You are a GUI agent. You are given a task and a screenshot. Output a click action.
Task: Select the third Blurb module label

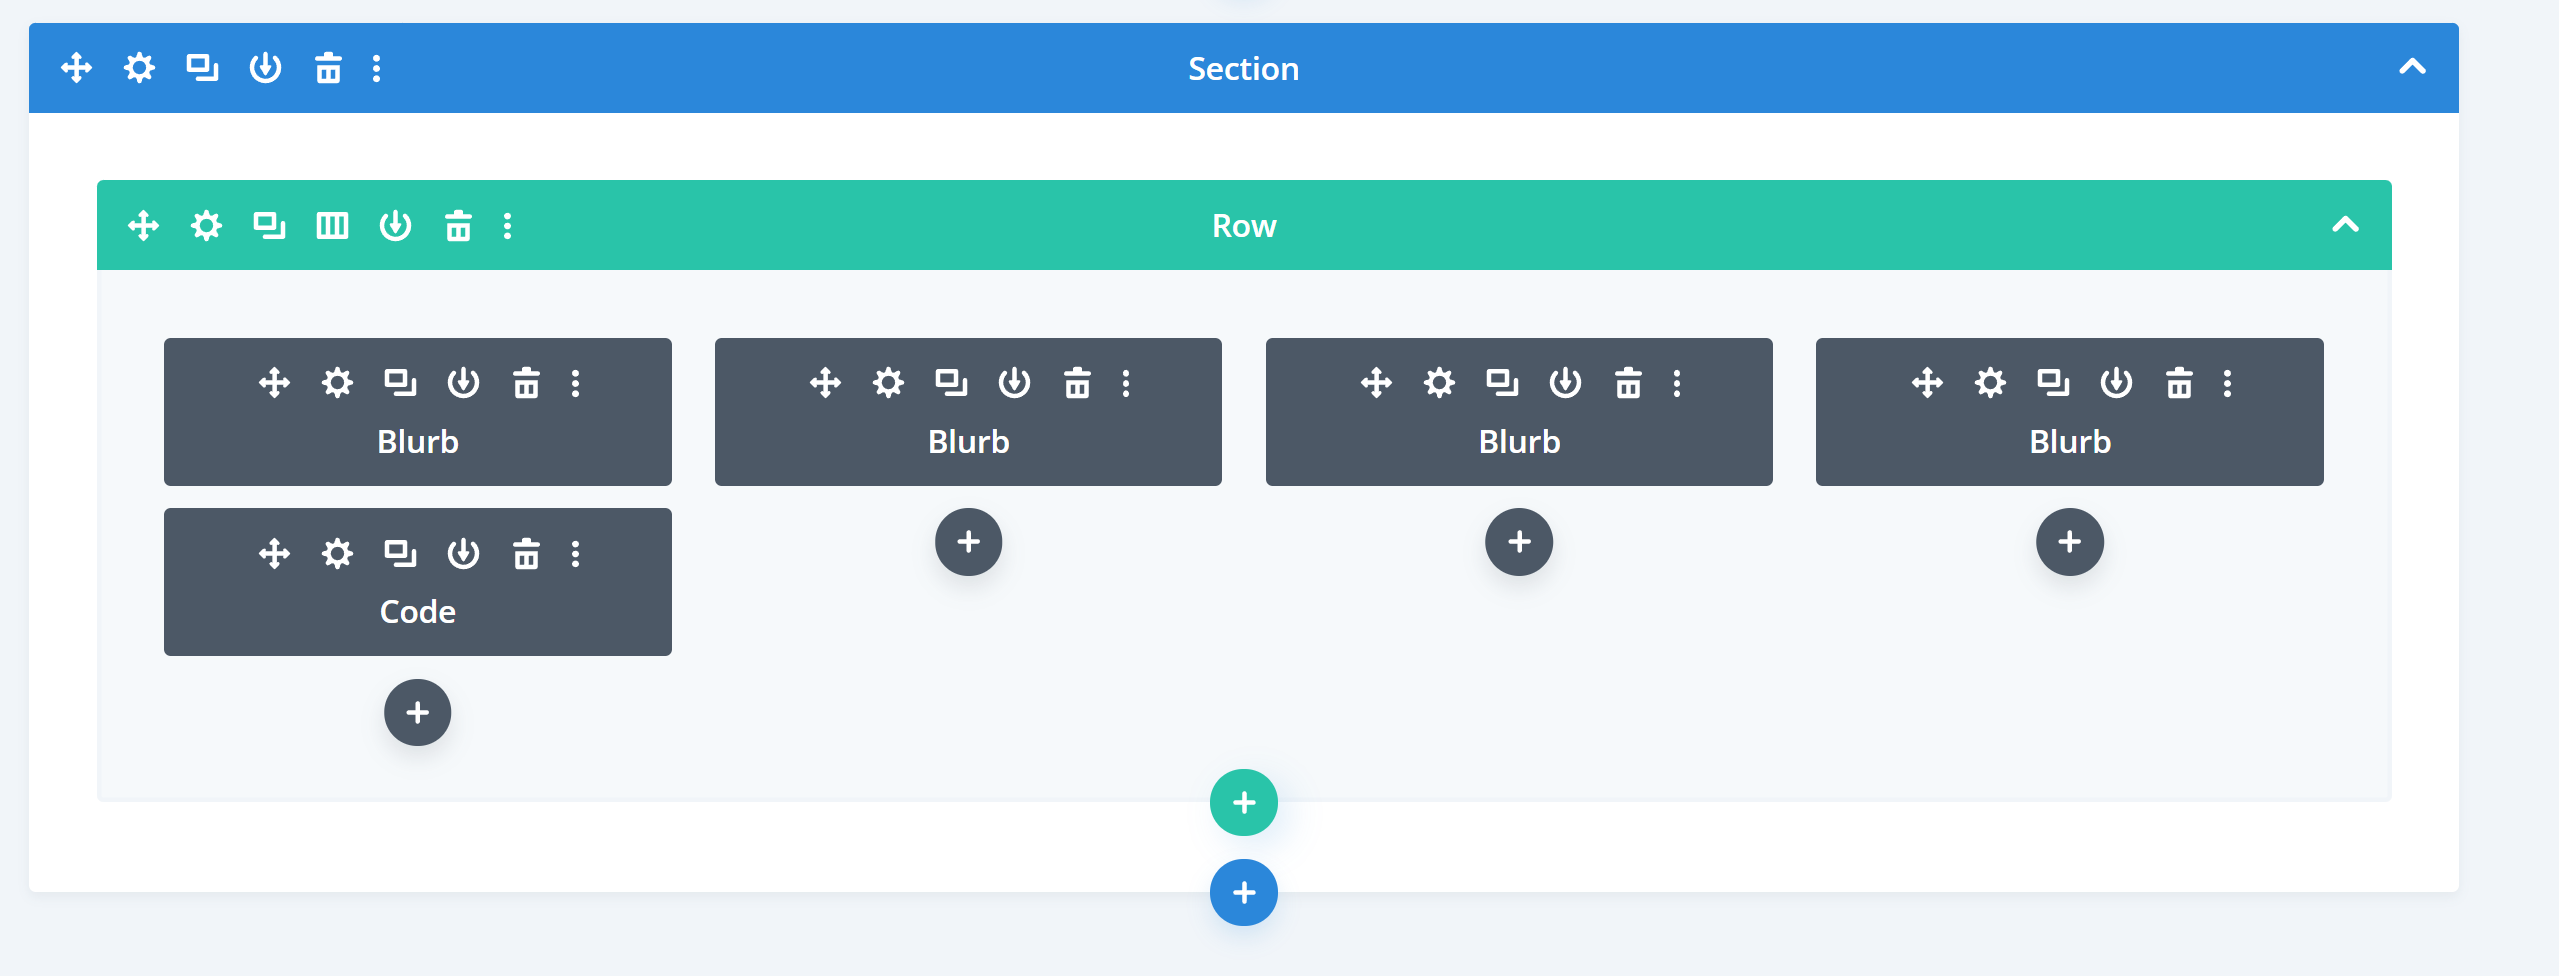1519,442
